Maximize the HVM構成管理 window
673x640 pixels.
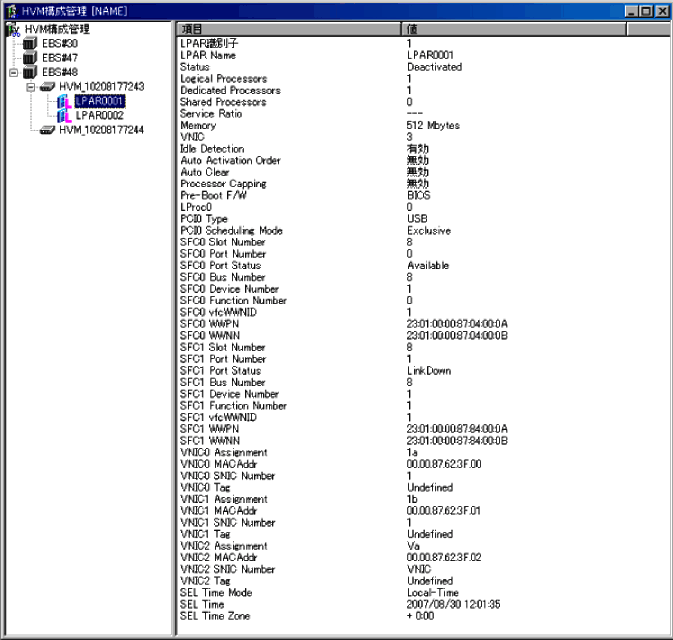tap(646, 11)
